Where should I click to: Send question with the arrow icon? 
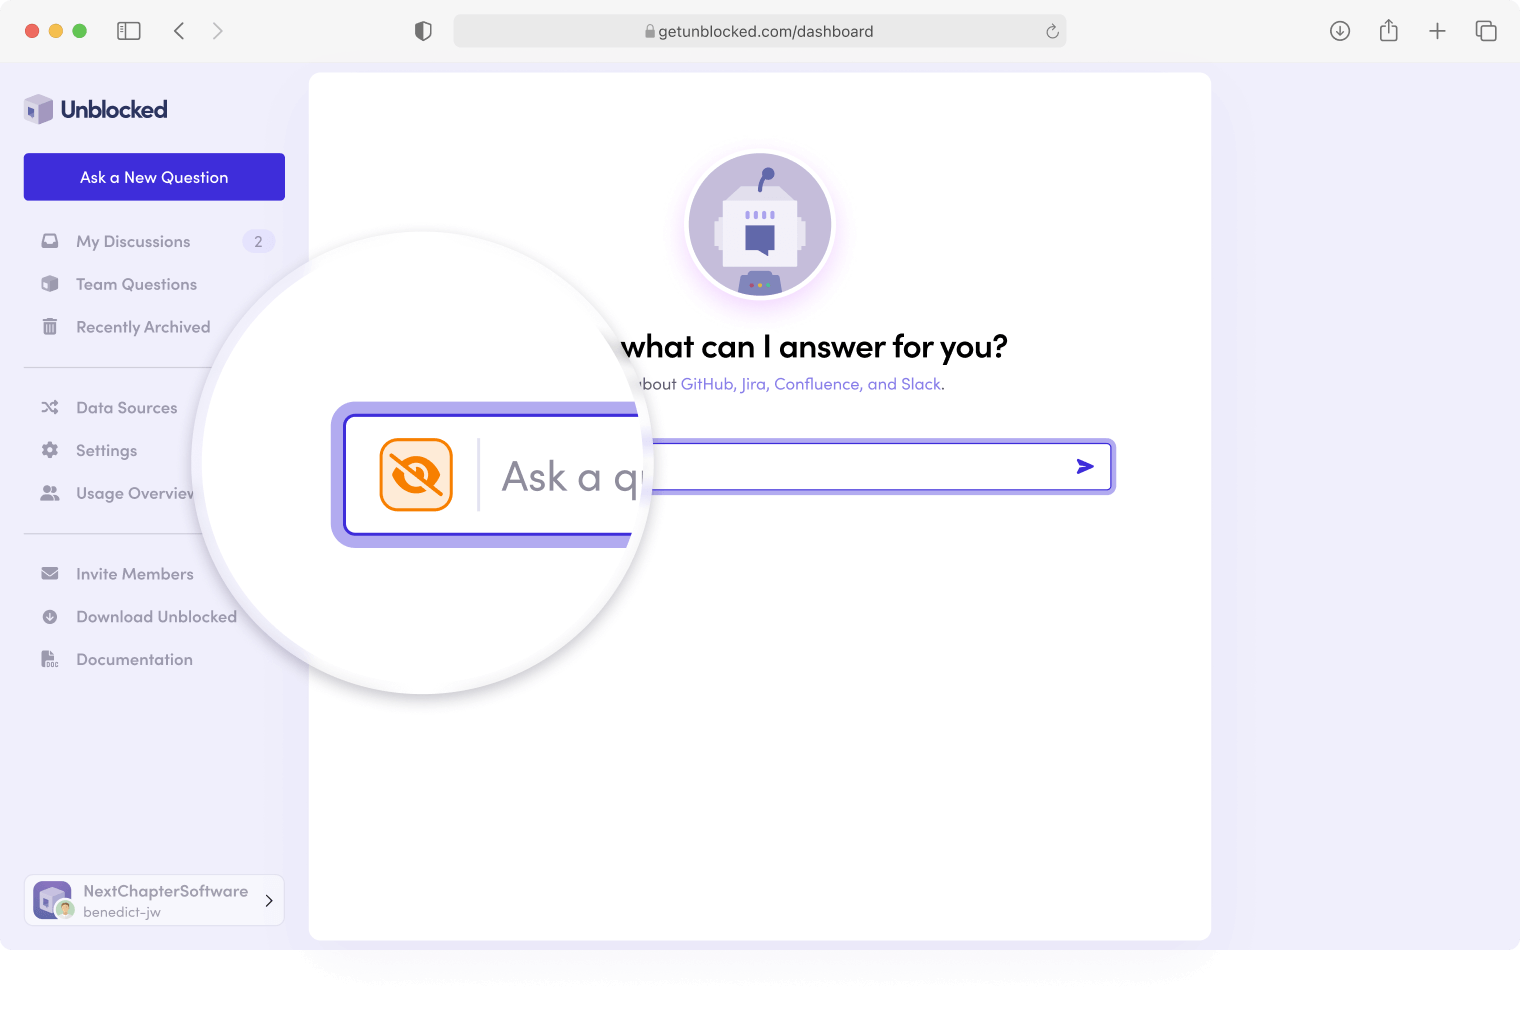pos(1085,467)
